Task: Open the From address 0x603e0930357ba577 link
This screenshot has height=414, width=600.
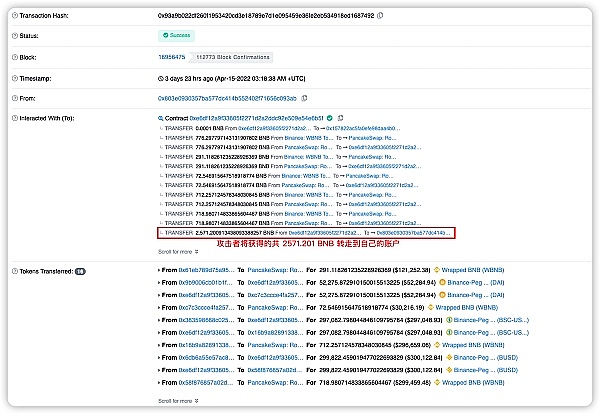Action: pyautogui.click(x=227, y=98)
